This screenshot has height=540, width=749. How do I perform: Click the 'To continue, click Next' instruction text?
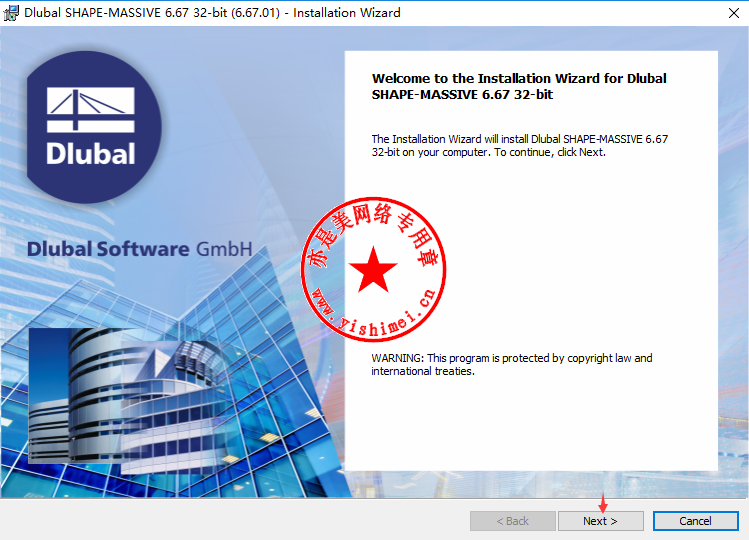click(x=550, y=152)
